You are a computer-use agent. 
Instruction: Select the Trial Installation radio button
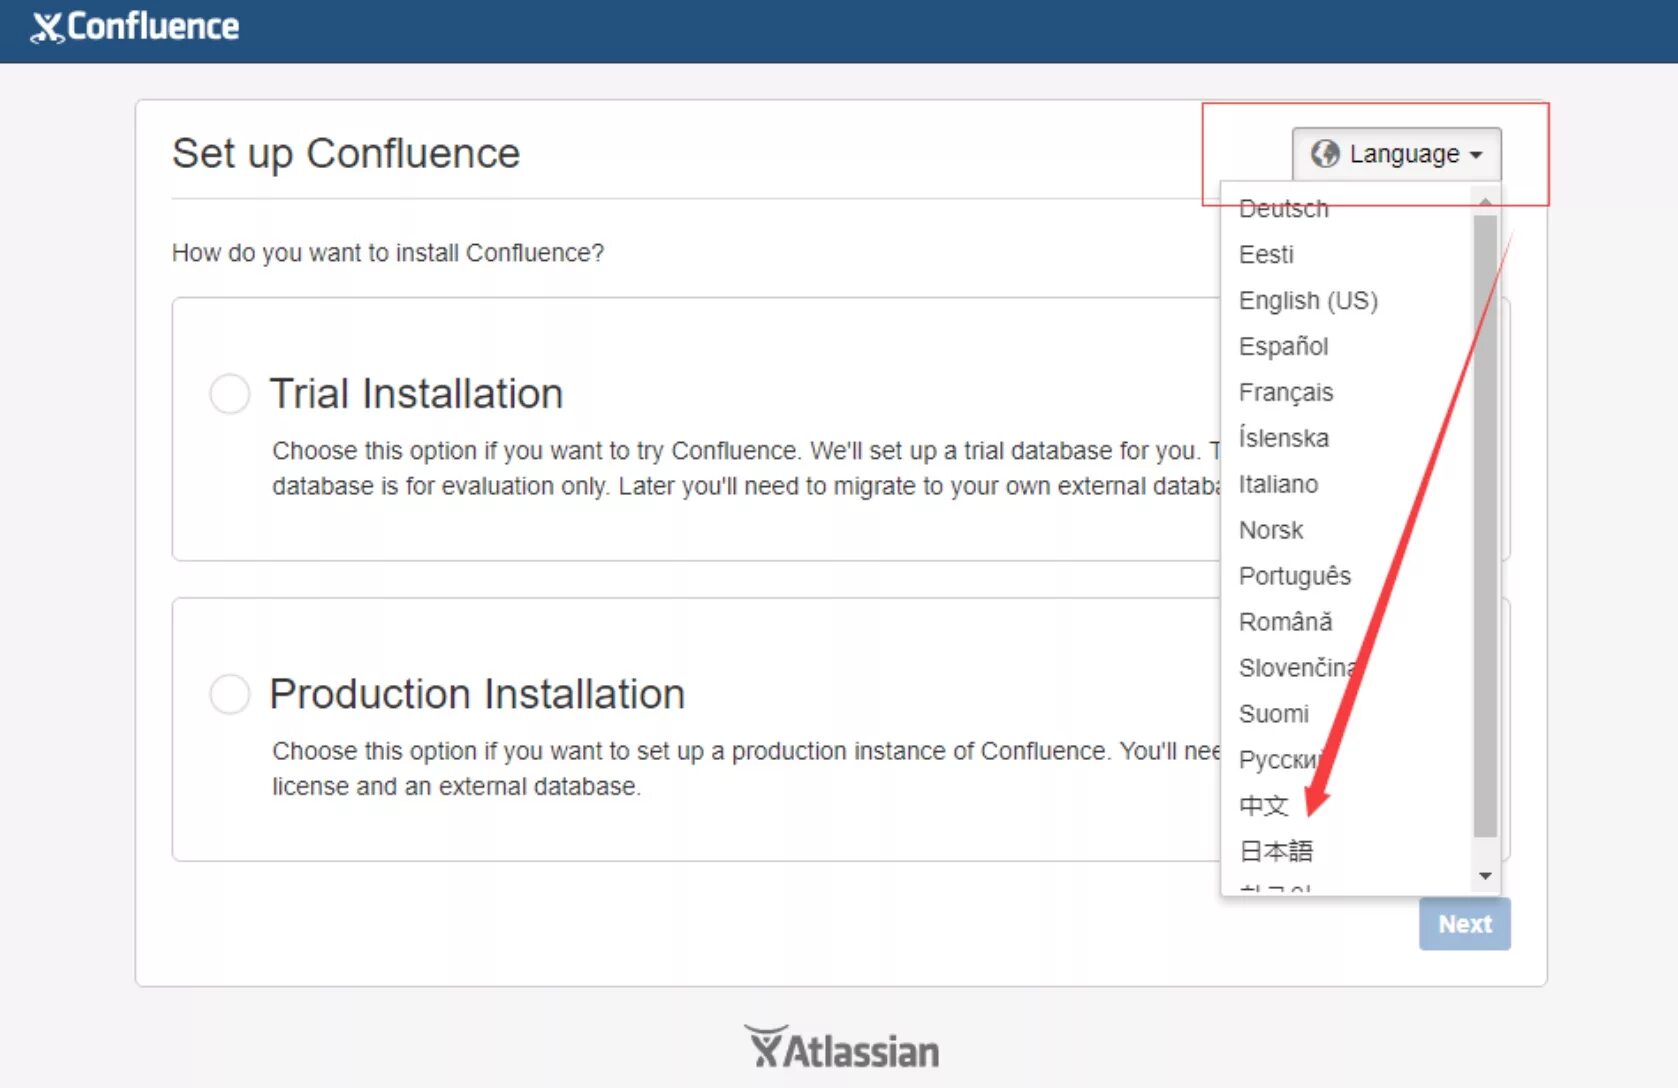click(230, 393)
